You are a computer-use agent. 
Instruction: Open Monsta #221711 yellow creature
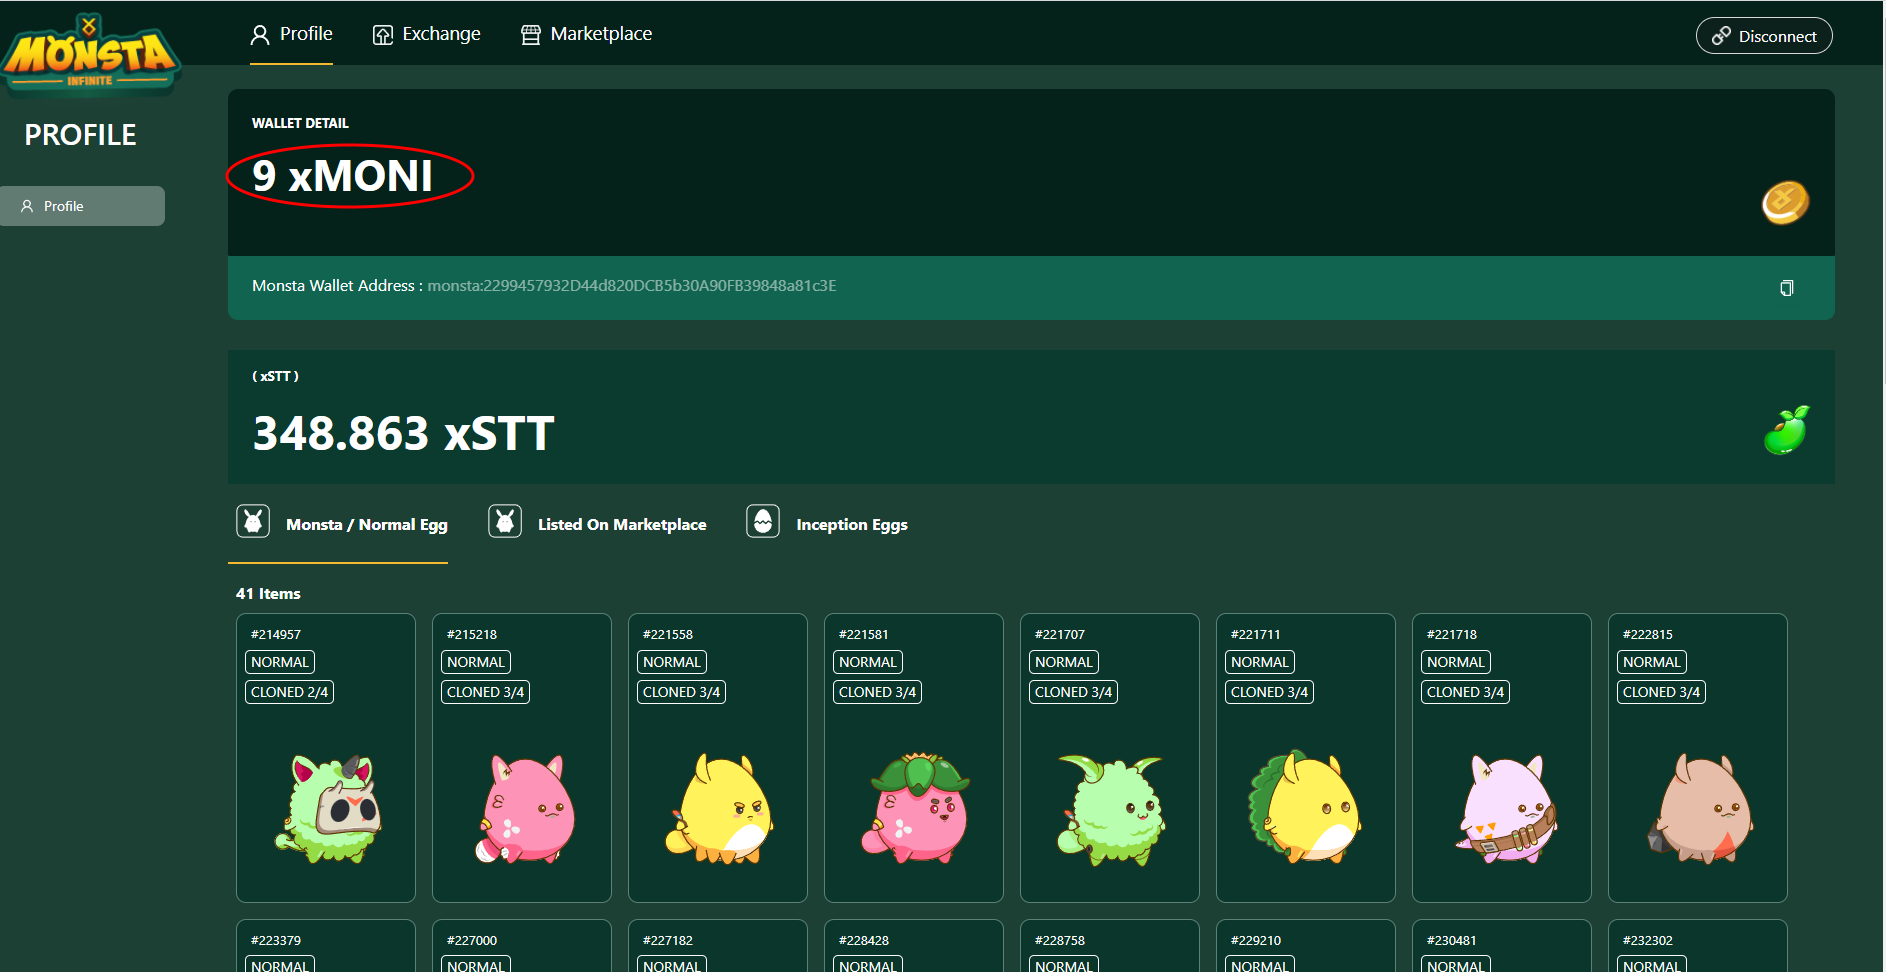[1305, 806]
